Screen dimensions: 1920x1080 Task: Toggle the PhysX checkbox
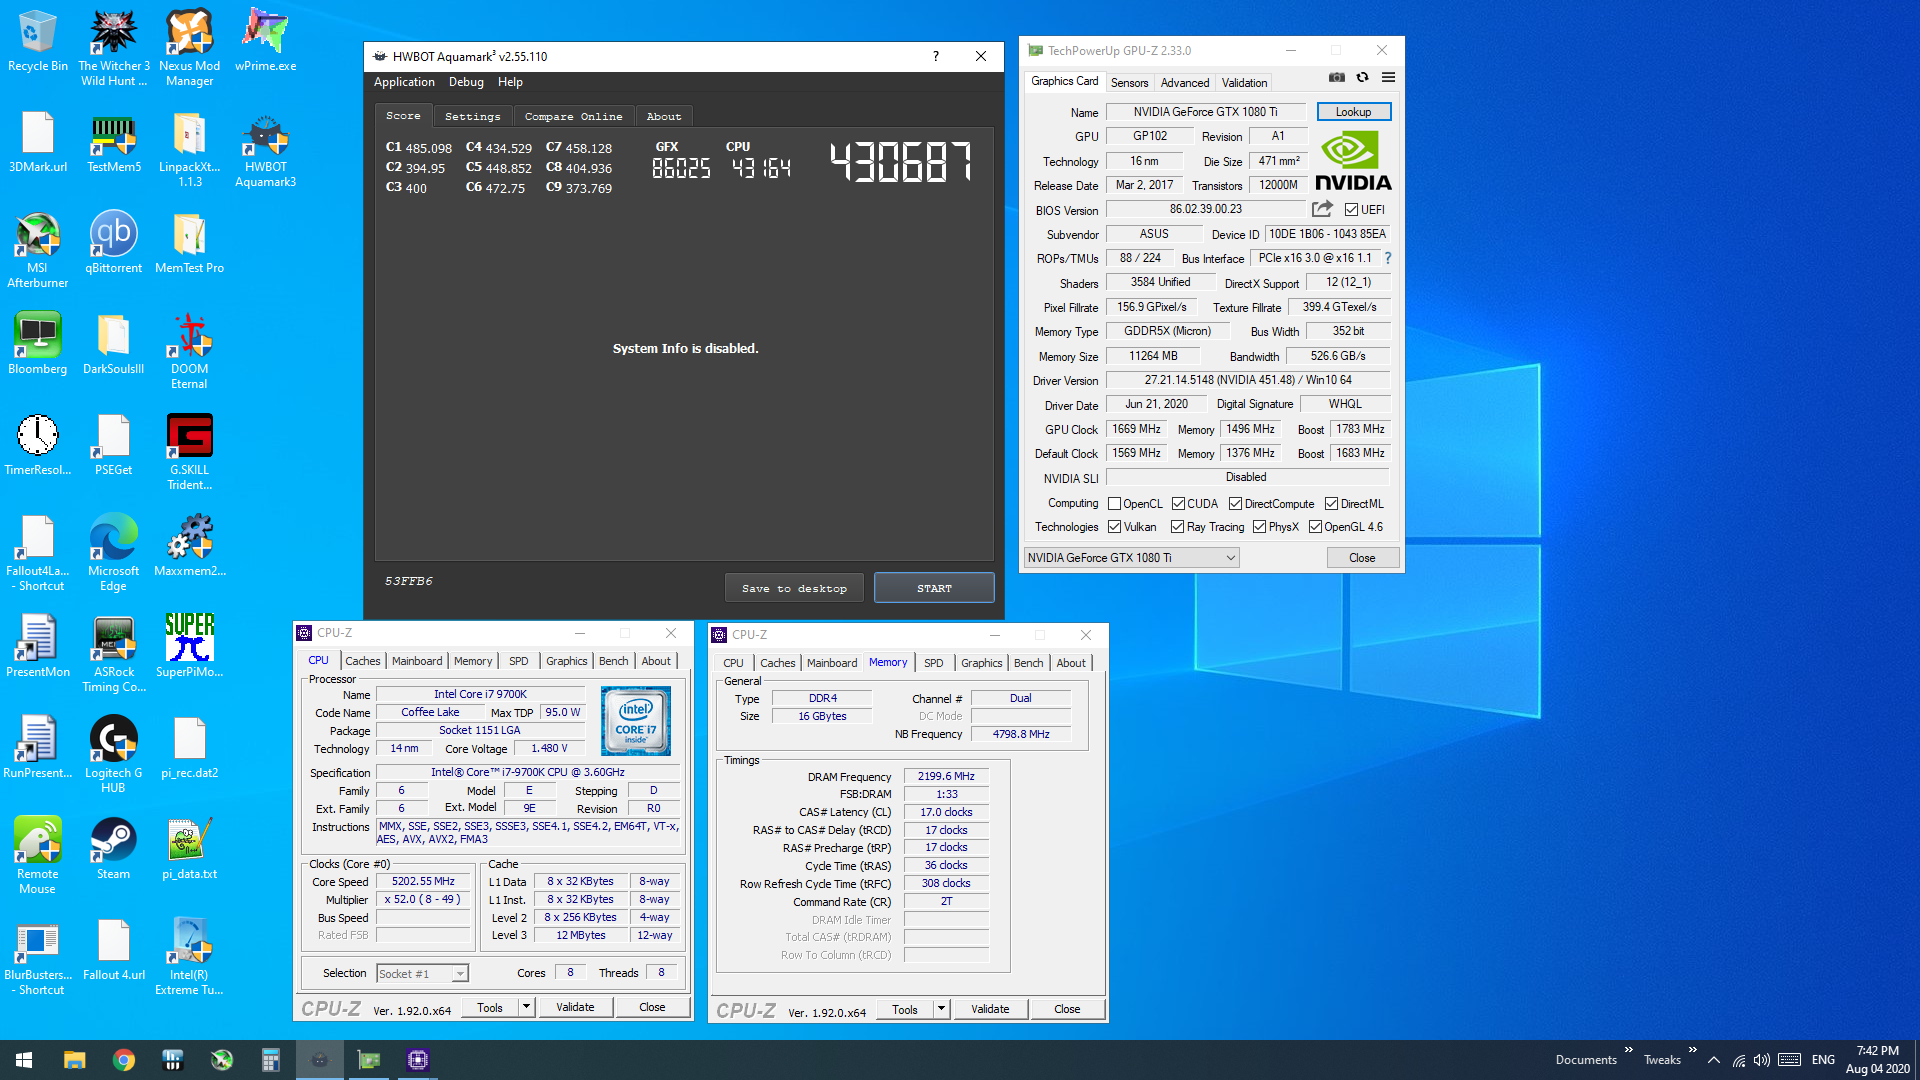coord(1259,527)
